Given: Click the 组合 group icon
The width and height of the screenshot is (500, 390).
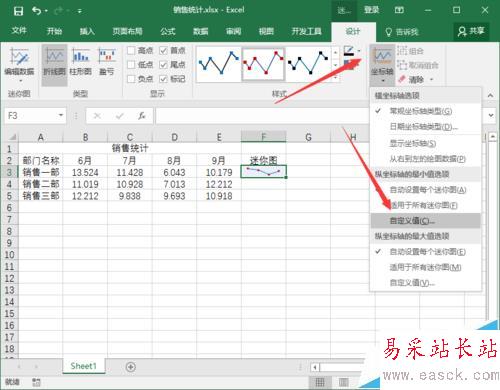Looking at the screenshot, I should pyautogui.click(x=402, y=51).
